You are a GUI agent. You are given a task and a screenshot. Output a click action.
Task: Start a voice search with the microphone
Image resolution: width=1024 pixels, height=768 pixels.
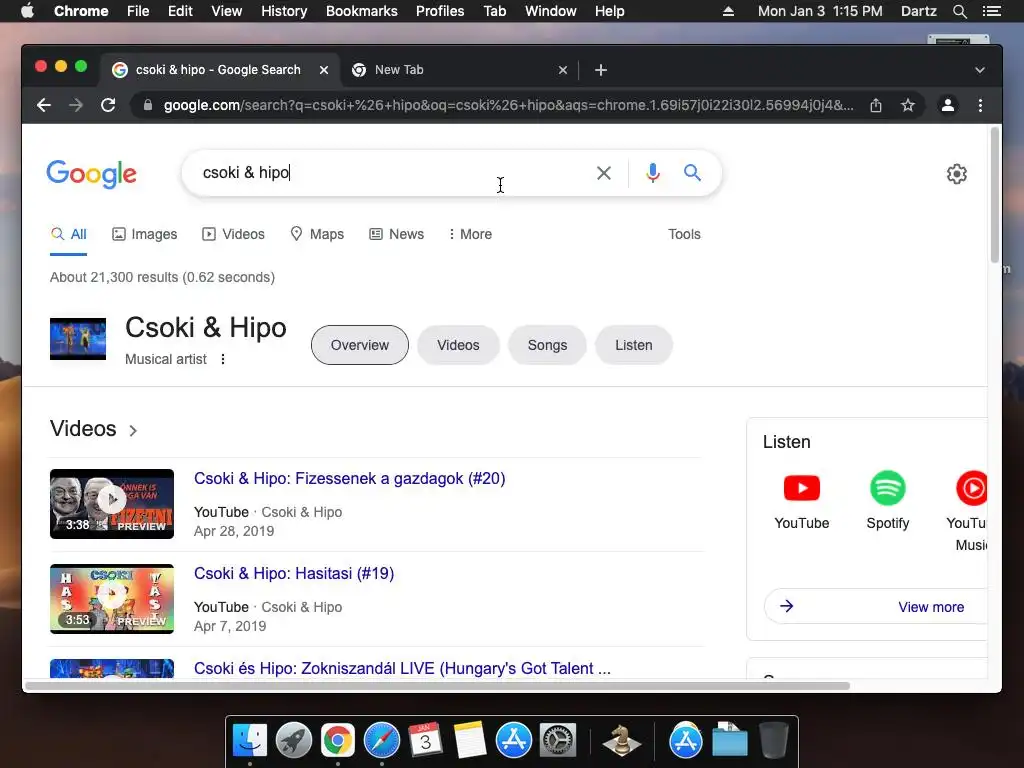point(652,173)
